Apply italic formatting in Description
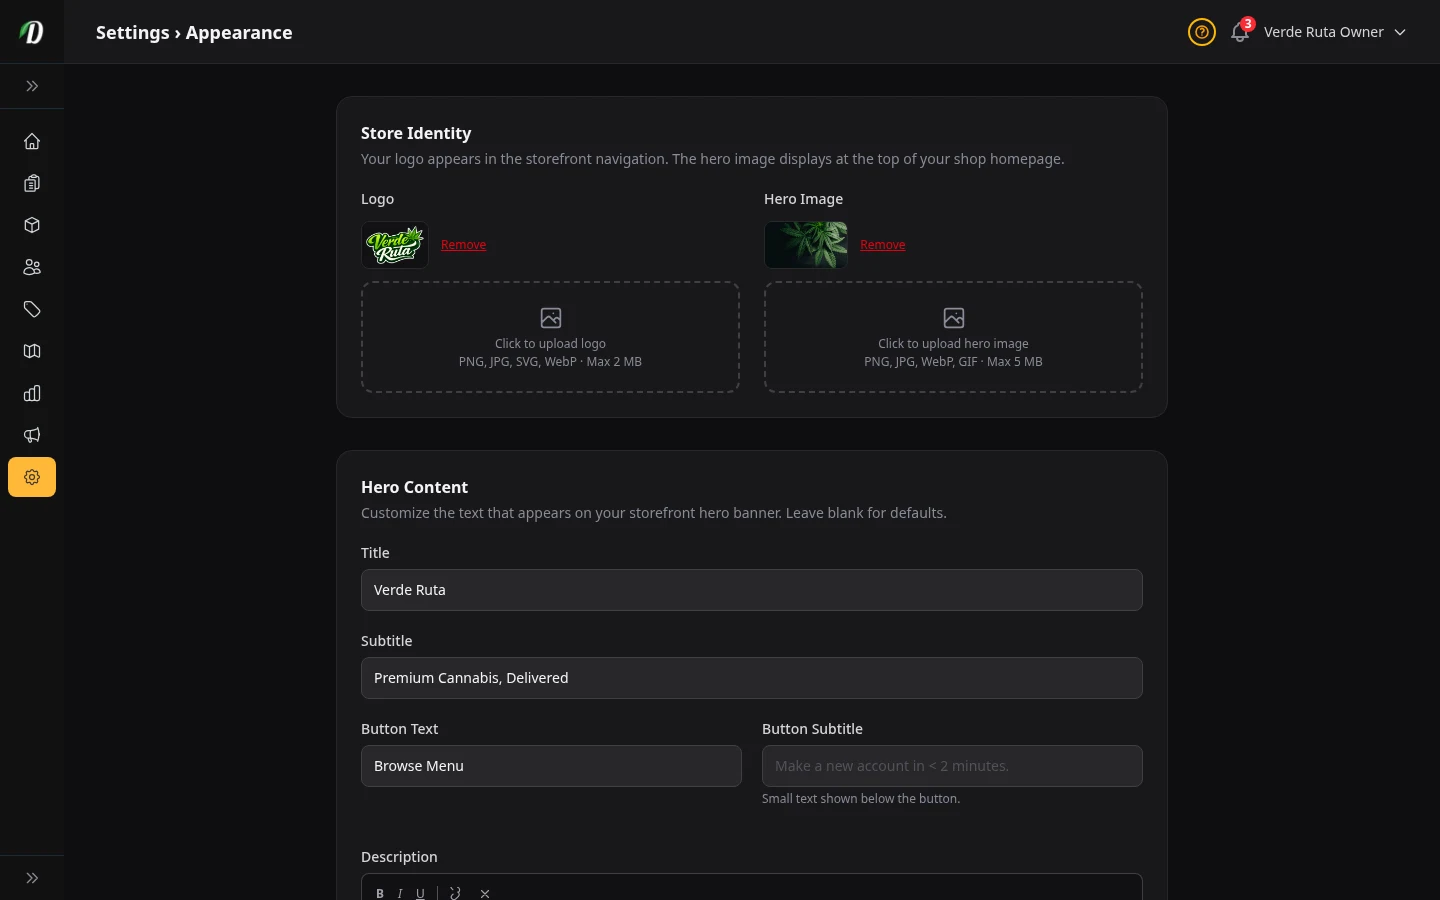1440x900 pixels. click(400, 893)
